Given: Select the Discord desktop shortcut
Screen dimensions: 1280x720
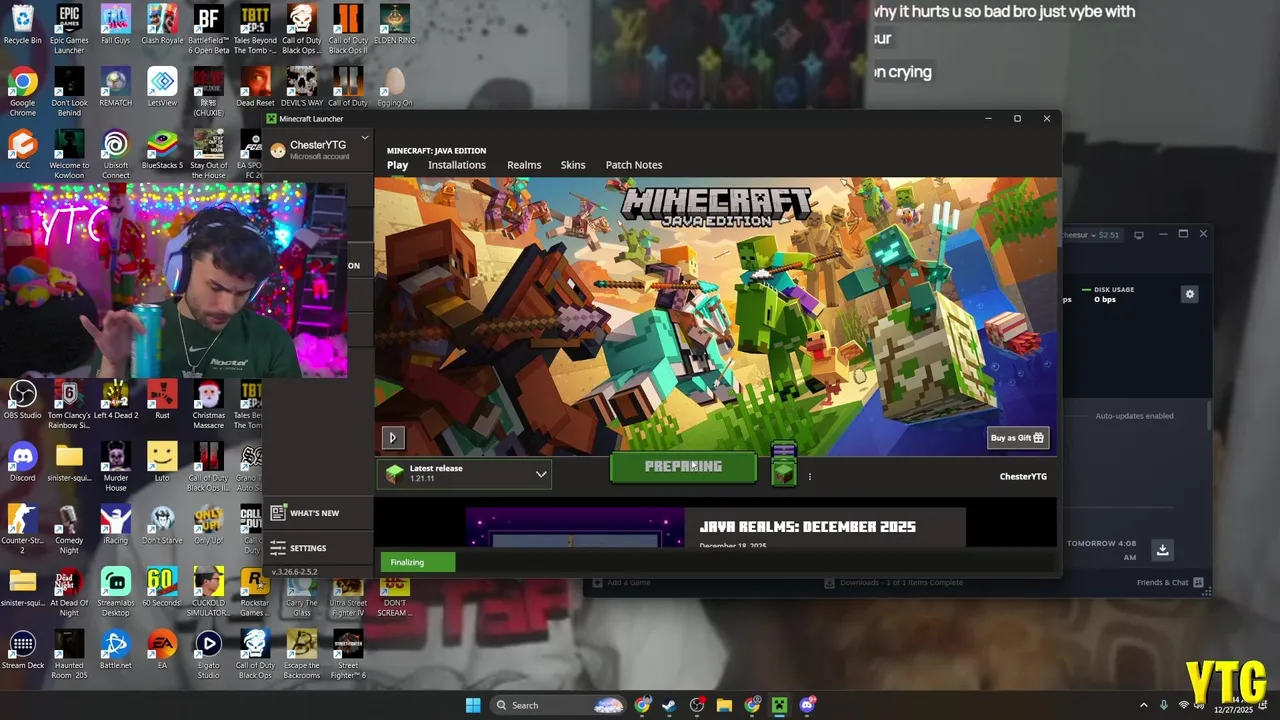Looking at the screenshot, I should click(22, 462).
